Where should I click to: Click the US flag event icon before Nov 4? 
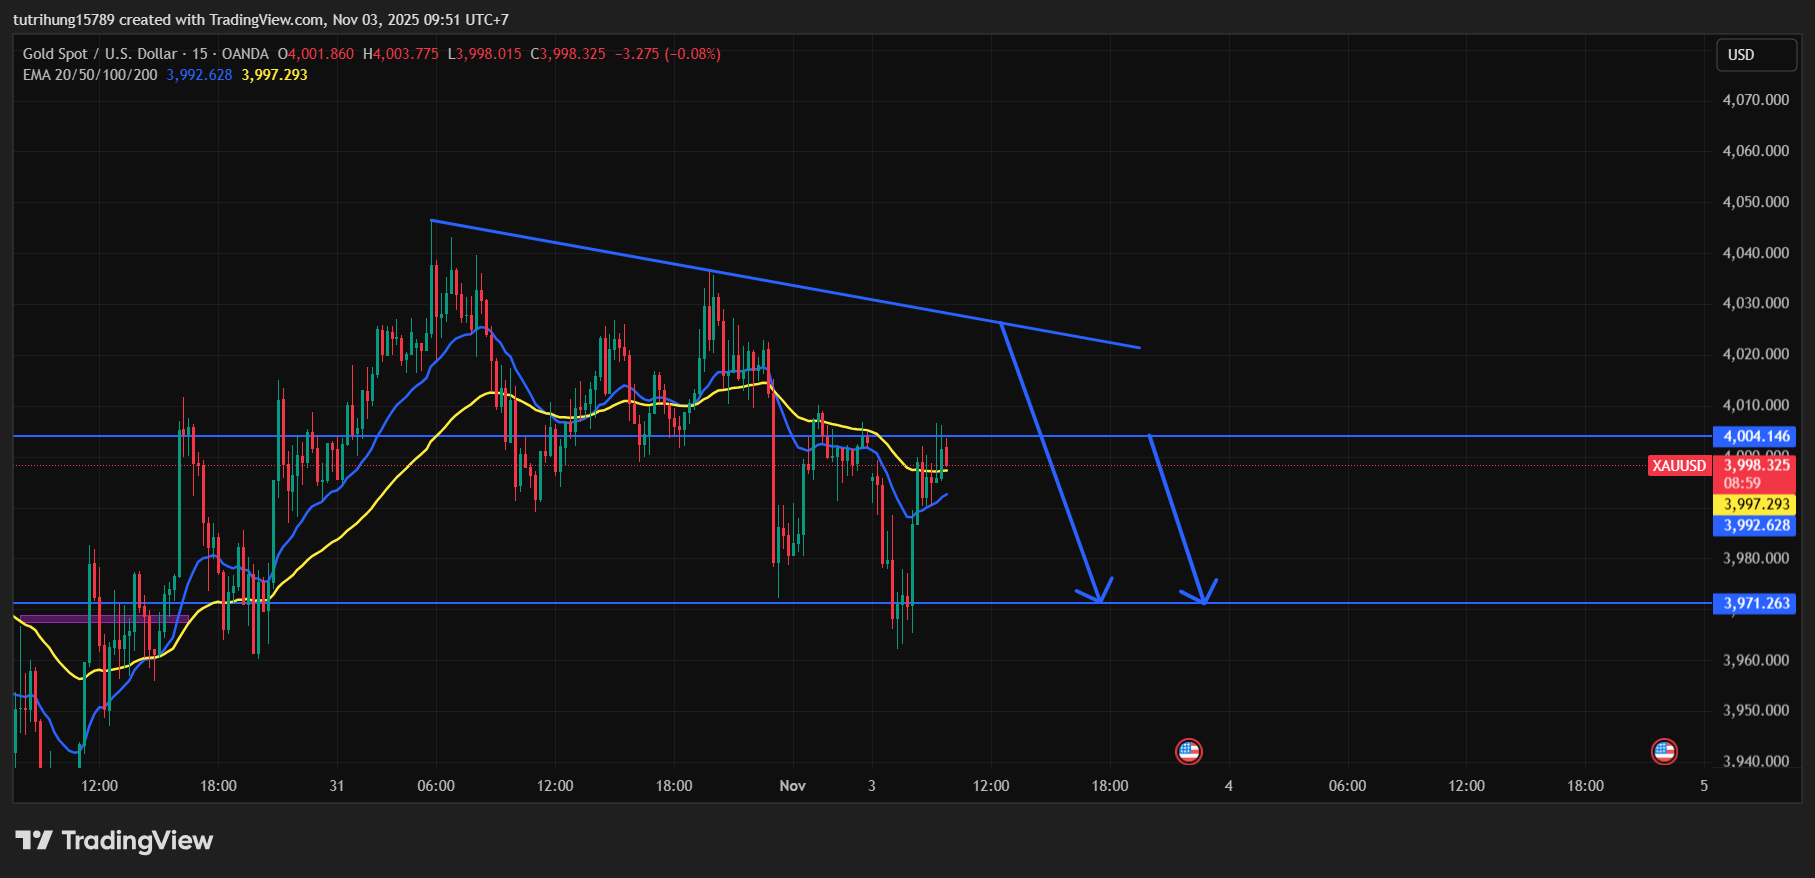coord(1188,751)
